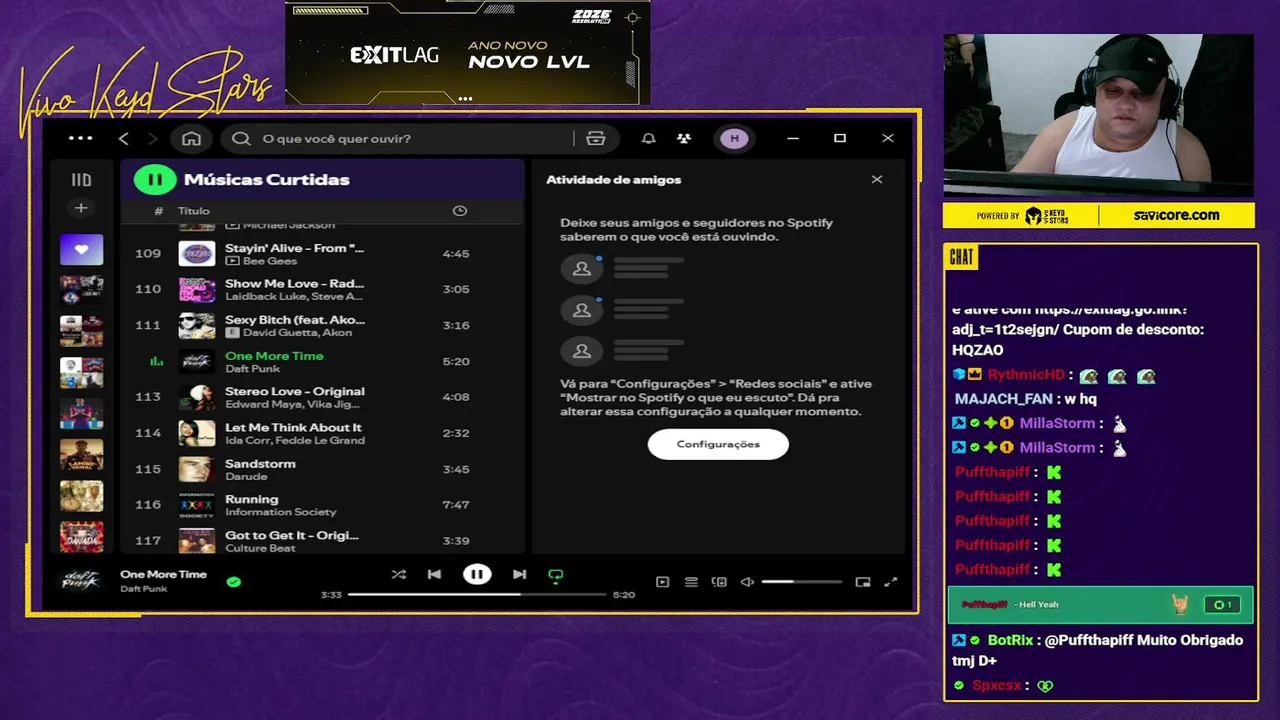1280x720 pixels.
Task: Open the Bee Gees artist link
Action: pos(270,261)
